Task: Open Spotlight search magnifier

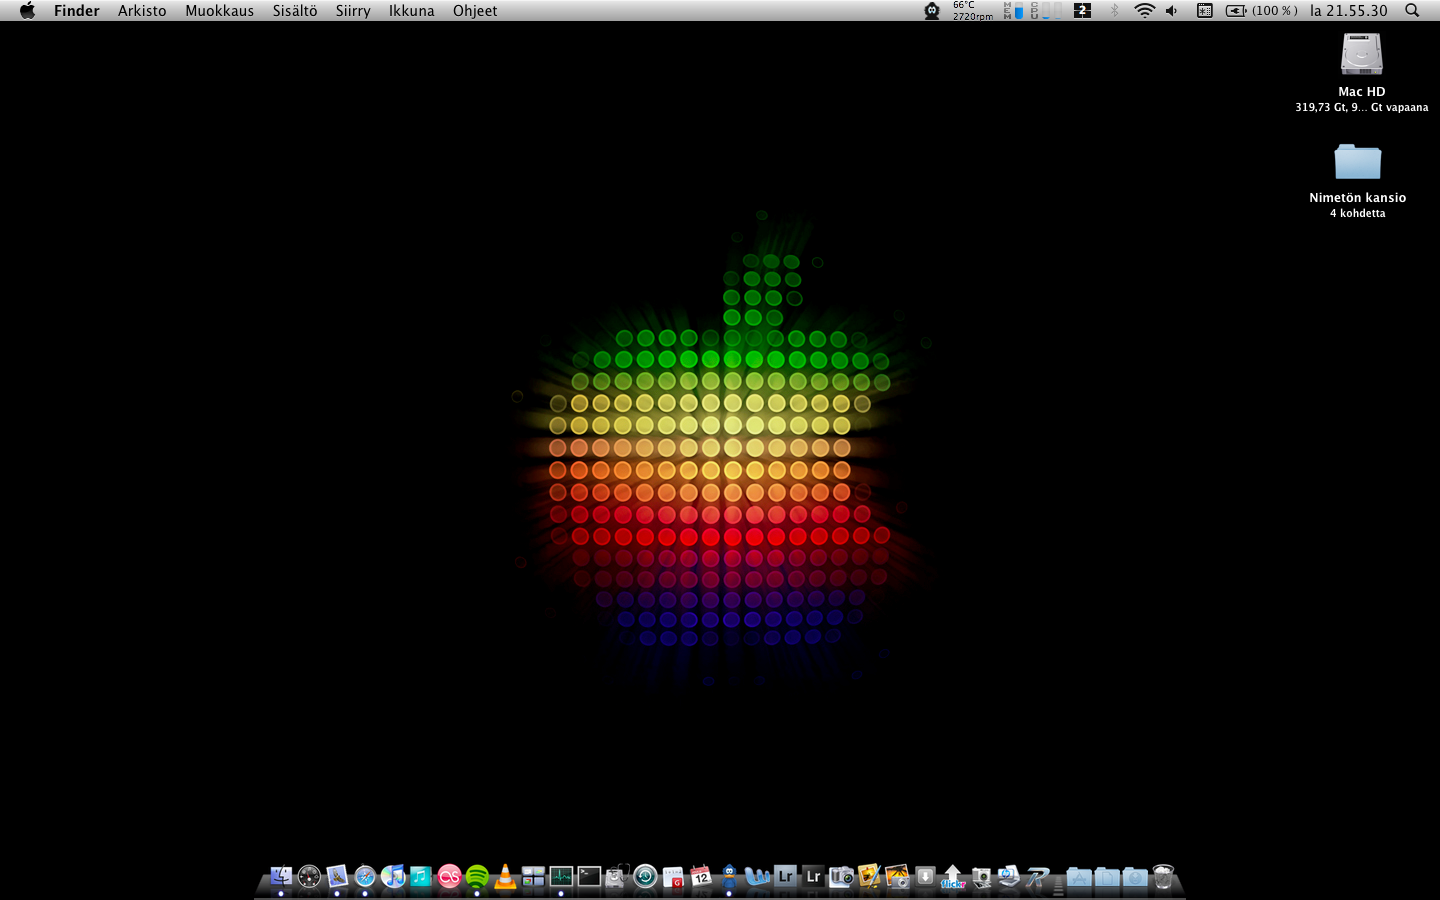Action: [x=1412, y=10]
